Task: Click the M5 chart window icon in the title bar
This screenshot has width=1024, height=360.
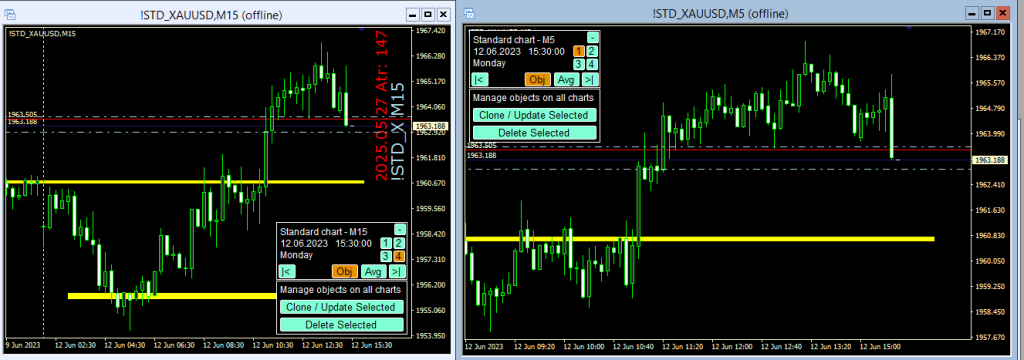Action: tap(470, 13)
